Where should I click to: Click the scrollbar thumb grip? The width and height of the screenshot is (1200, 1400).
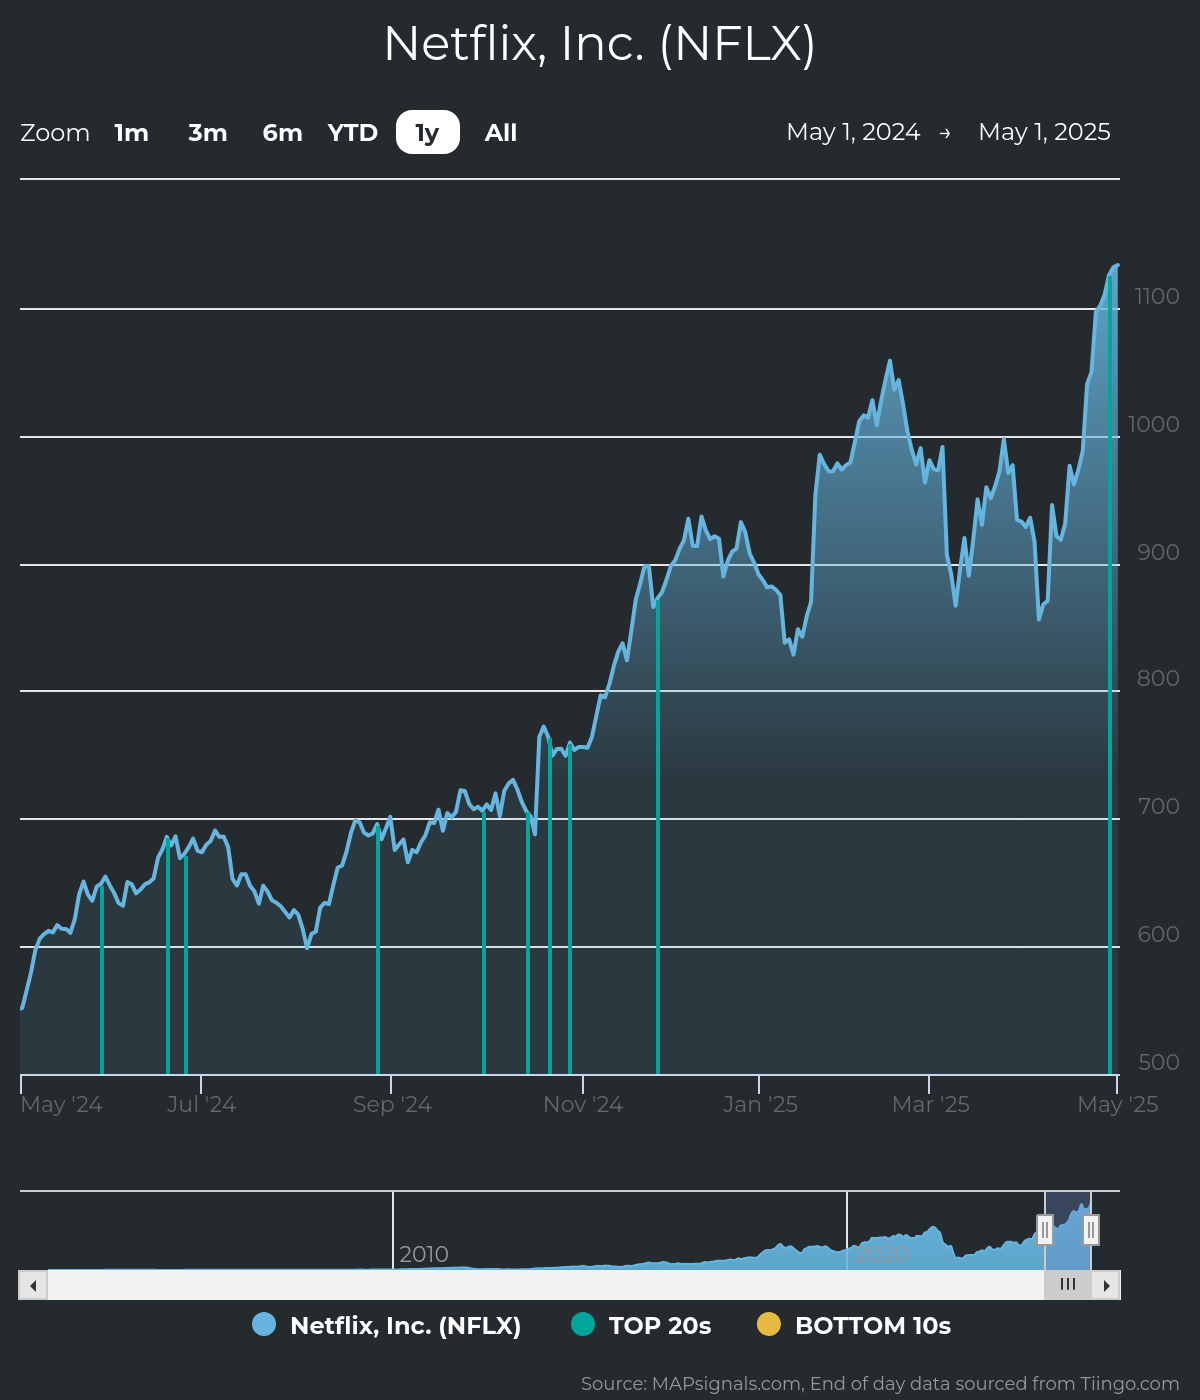click(x=1068, y=1285)
